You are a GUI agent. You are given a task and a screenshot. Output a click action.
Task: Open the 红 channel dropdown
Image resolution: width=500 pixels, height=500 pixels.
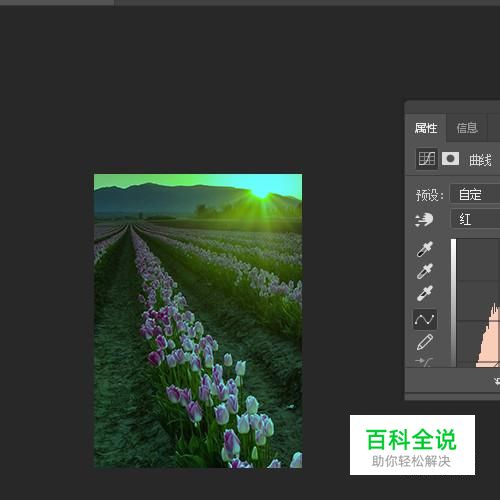(475, 219)
